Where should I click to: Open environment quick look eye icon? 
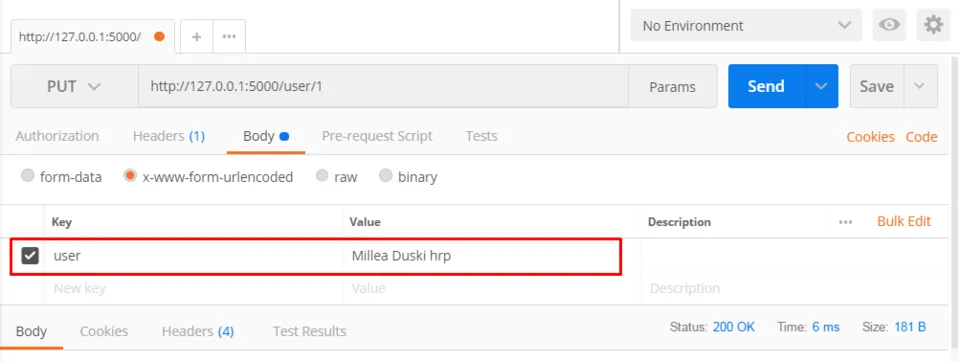click(x=889, y=25)
